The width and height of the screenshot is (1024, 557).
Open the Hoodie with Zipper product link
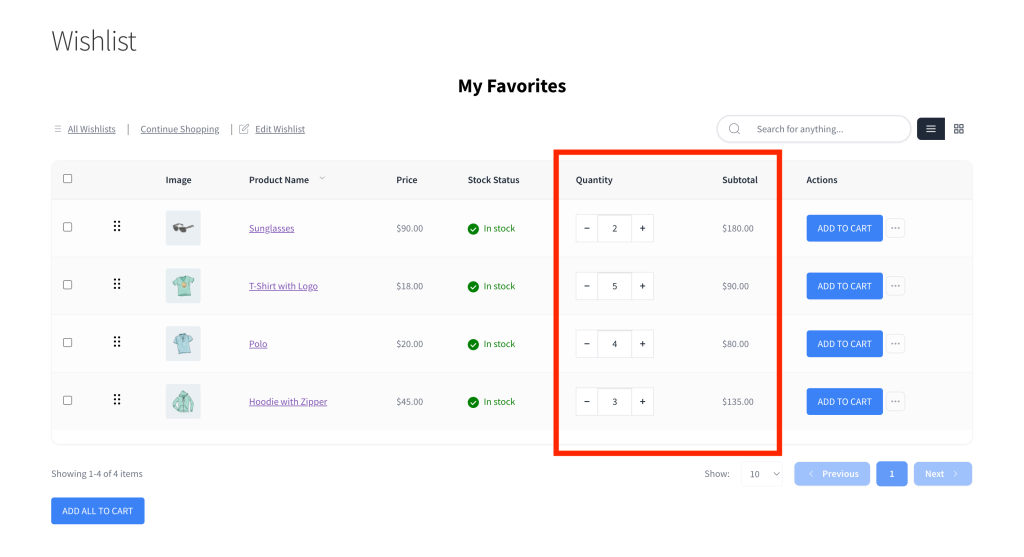click(x=288, y=402)
